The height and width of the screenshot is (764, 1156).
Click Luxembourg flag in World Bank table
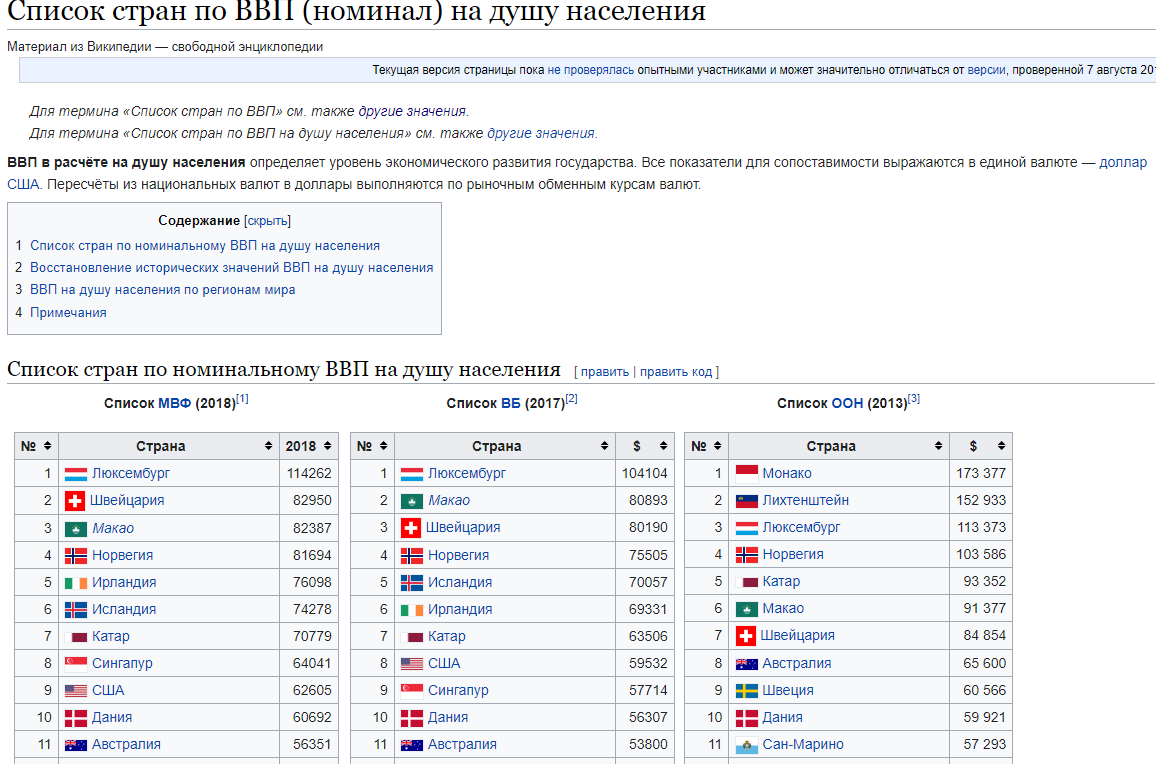(411, 473)
